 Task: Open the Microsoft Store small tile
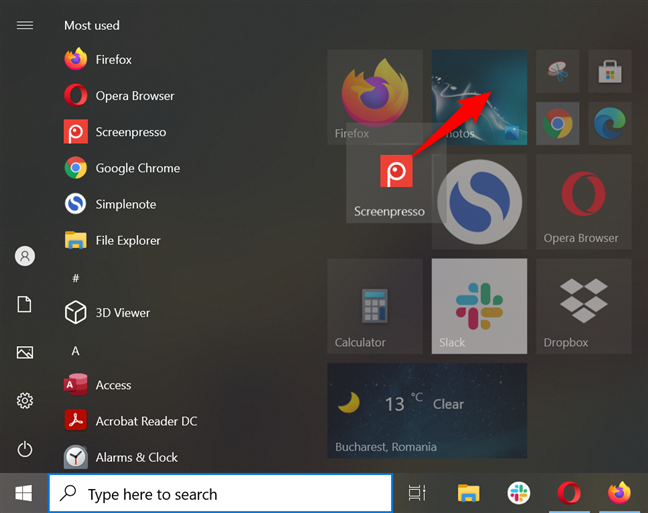click(x=610, y=71)
